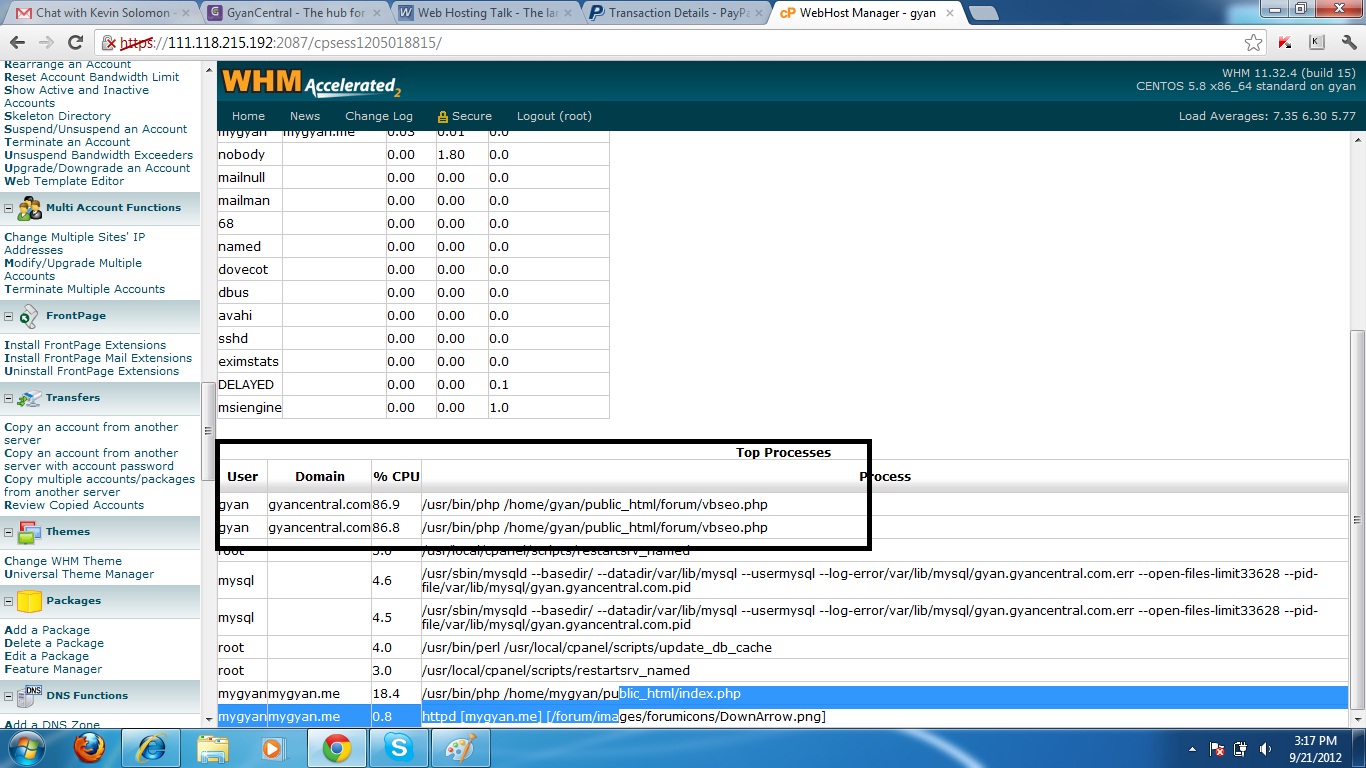Screen dimensions: 1366x768
Task: Click the taskbar clock showing 3:17 PM
Action: pyautogui.click(x=1314, y=749)
